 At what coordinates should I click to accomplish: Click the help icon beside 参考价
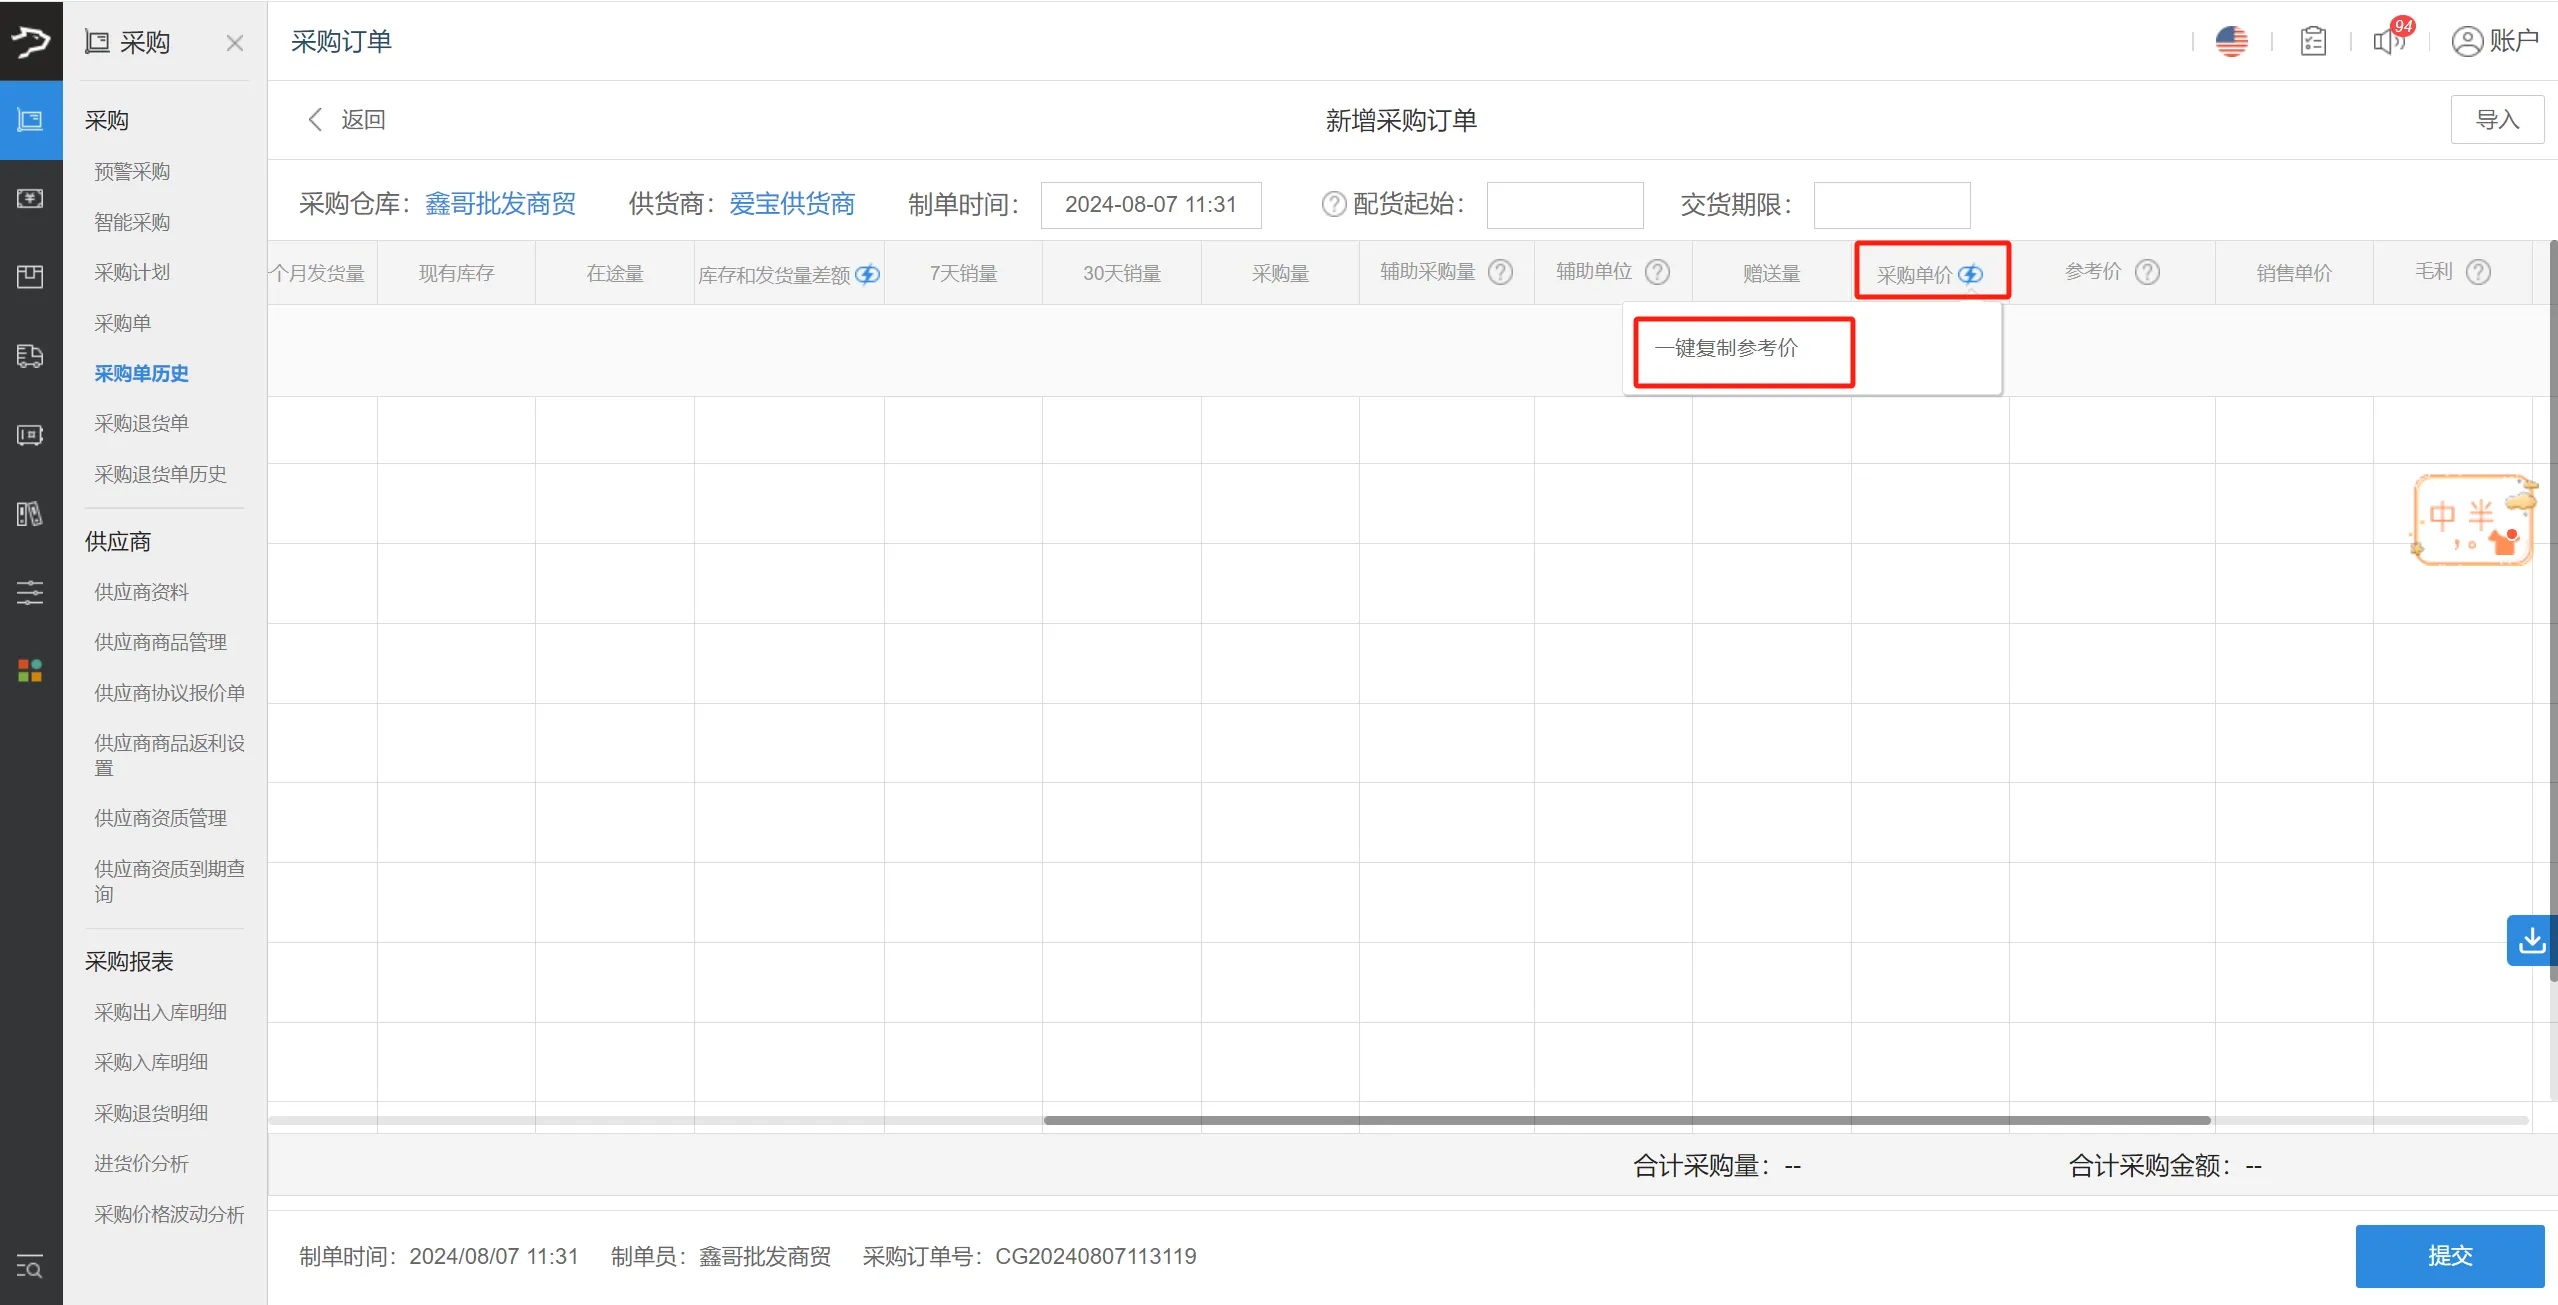click(x=2147, y=272)
